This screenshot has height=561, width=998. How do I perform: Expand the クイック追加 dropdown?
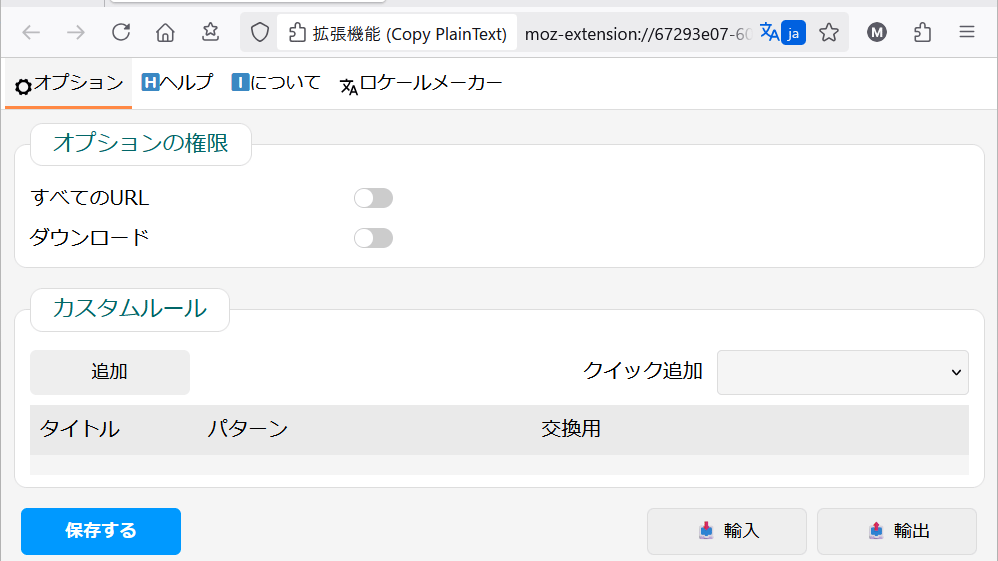tap(843, 372)
